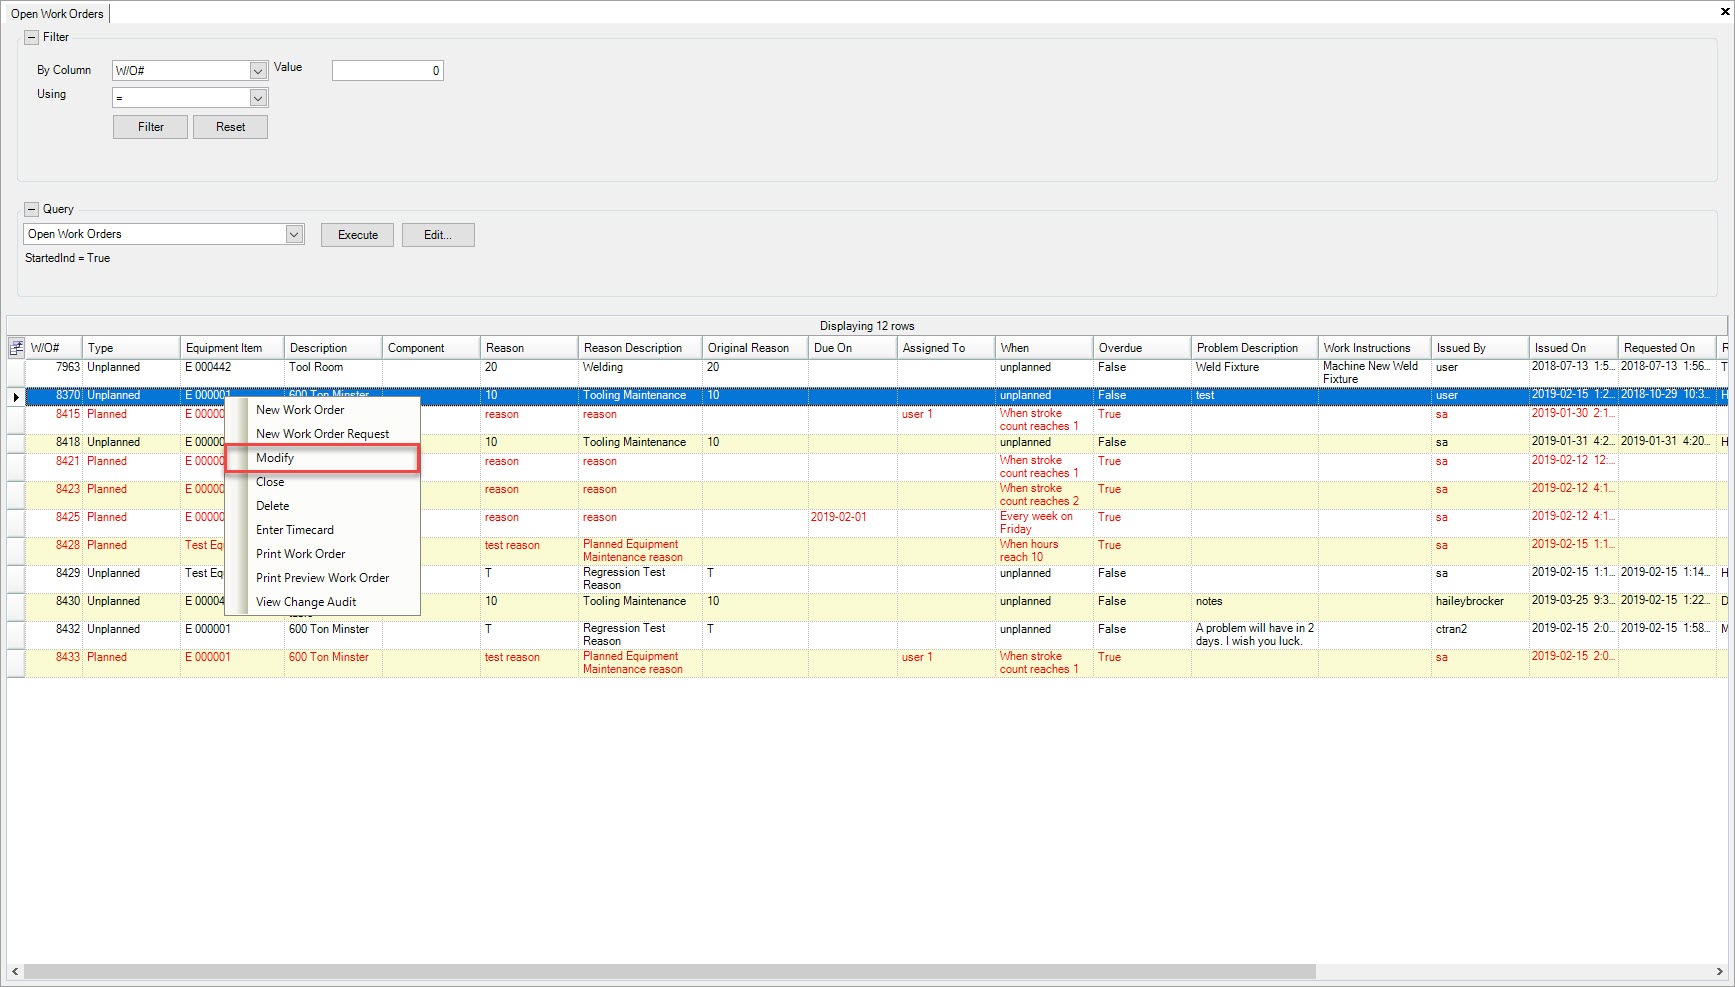Sort by the Overdue column header

pyautogui.click(x=1142, y=348)
